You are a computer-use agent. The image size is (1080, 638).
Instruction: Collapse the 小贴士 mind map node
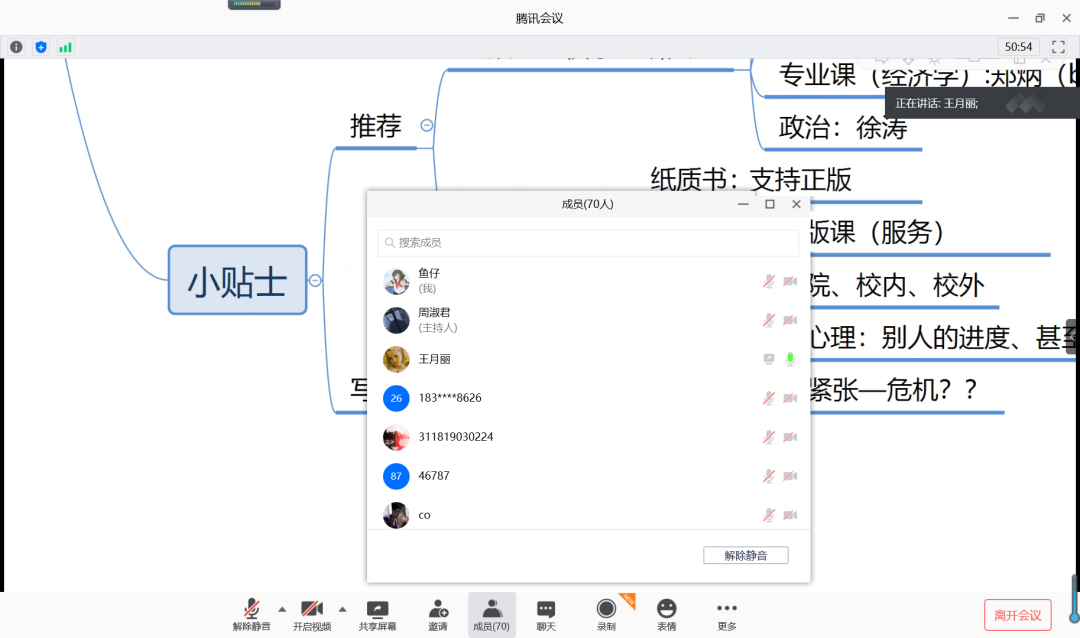tap(315, 280)
